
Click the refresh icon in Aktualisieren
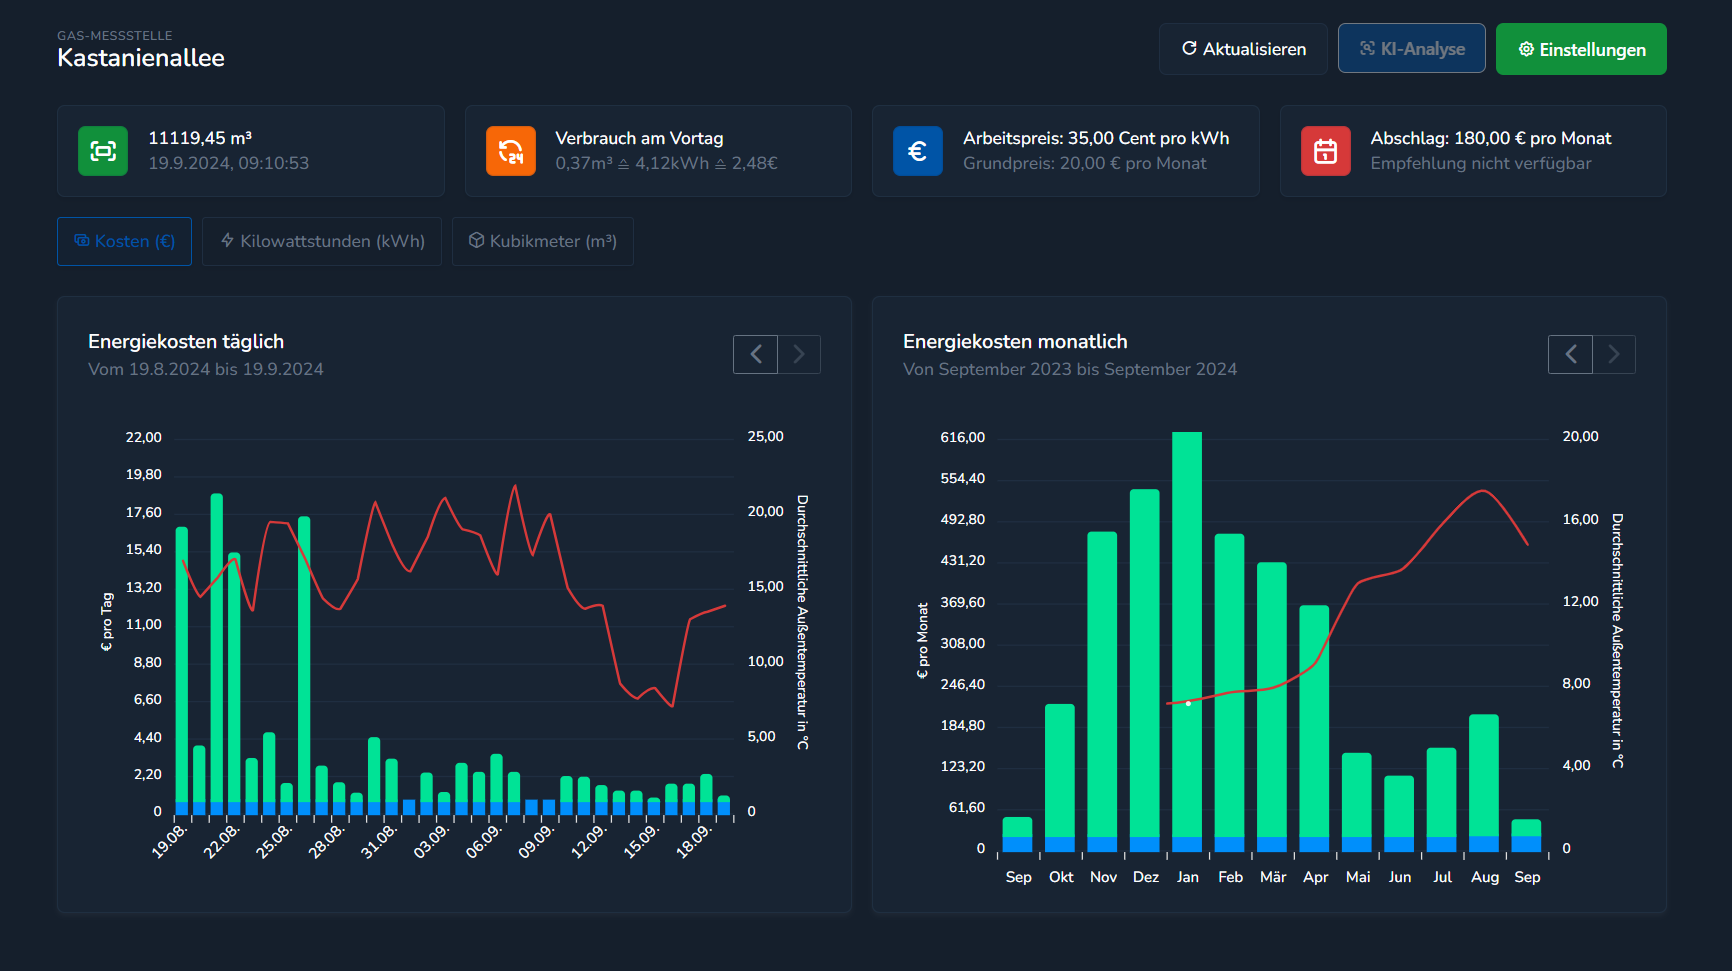[1189, 47]
